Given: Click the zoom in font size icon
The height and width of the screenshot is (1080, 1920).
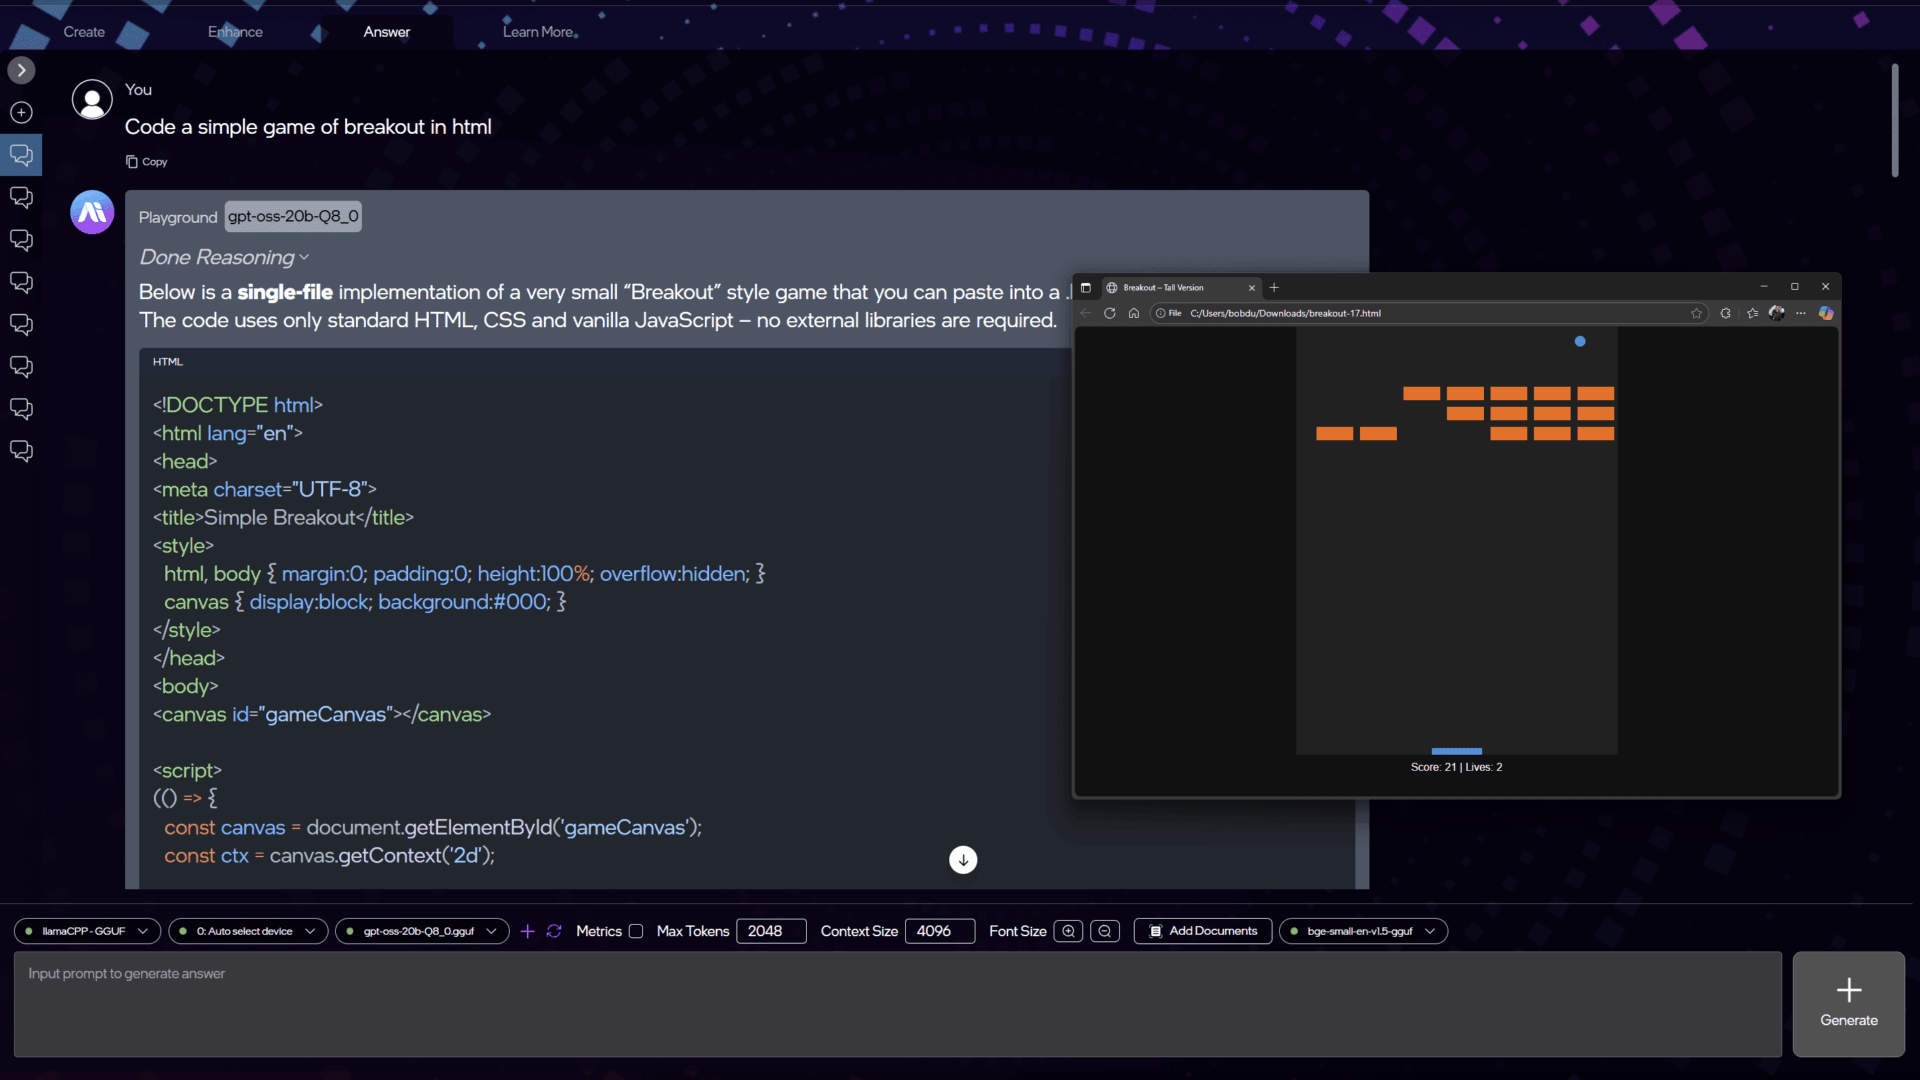Looking at the screenshot, I should [x=1068, y=931].
